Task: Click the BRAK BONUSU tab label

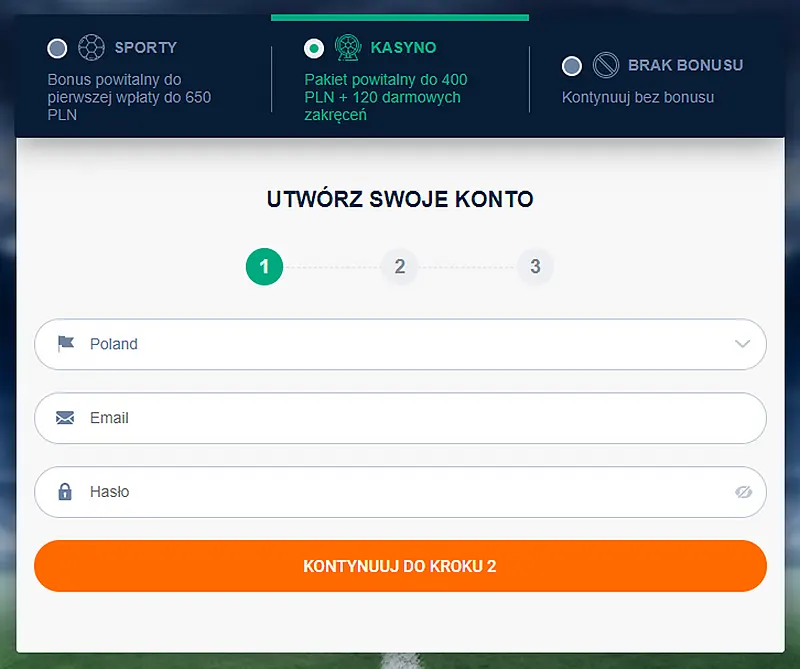Action: (685, 65)
